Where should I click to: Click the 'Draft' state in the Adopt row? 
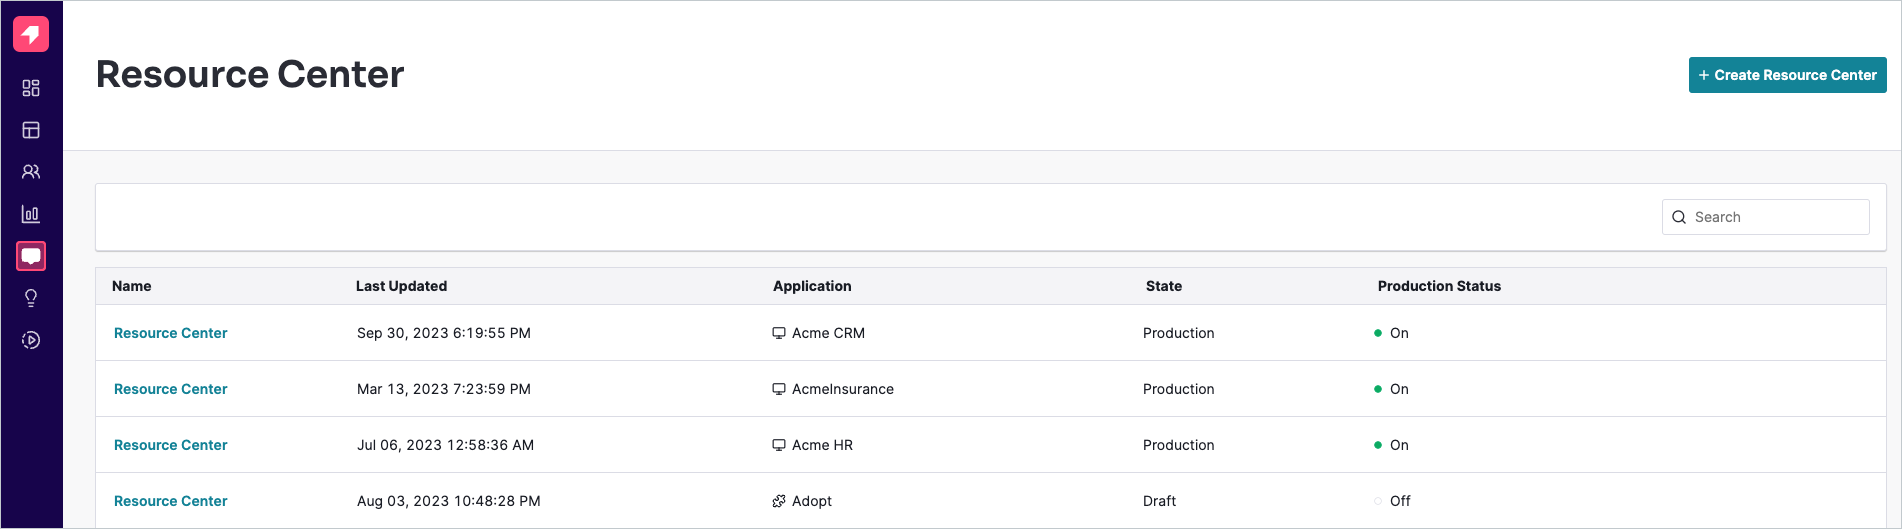pos(1160,501)
